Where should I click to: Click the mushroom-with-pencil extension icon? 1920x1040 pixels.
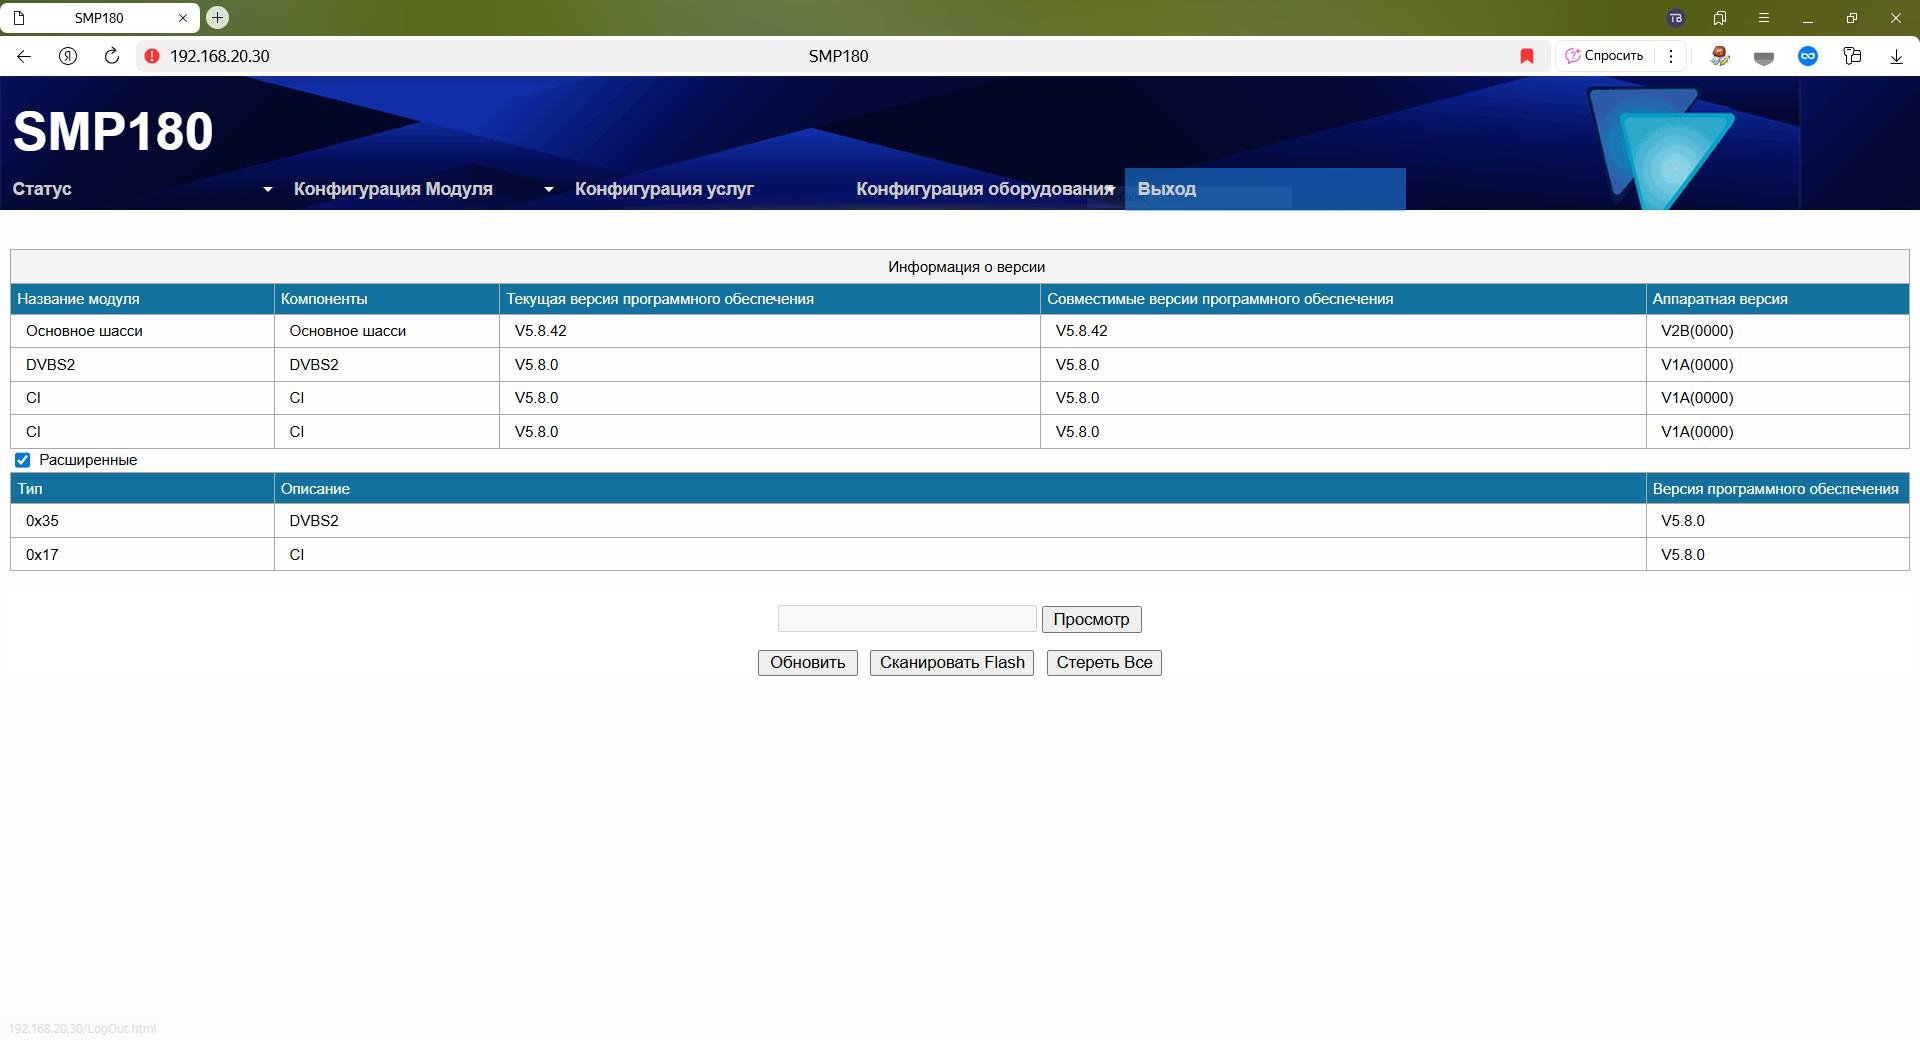pyautogui.click(x=1720, y=56)
